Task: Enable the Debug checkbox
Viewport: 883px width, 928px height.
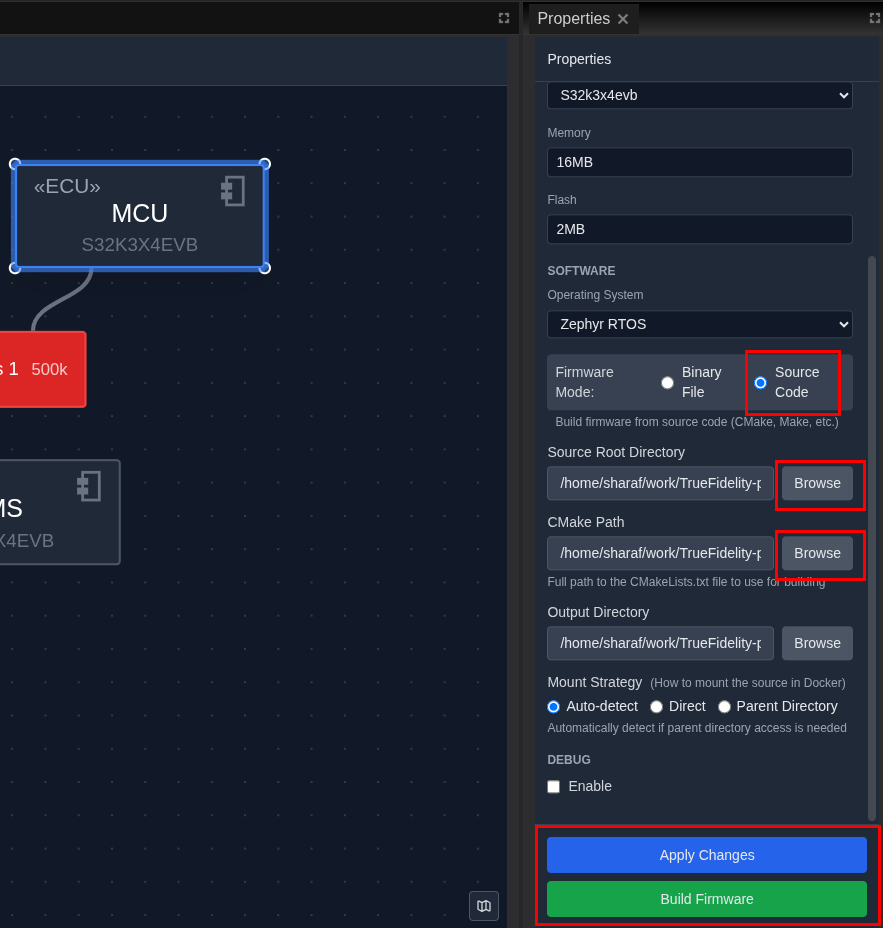Action: (x=553, y=787)
